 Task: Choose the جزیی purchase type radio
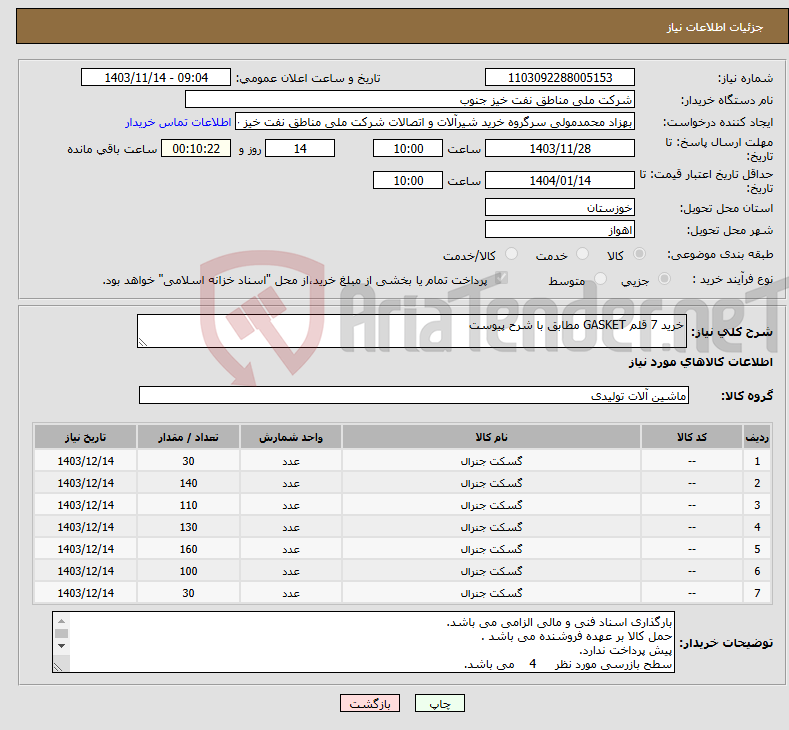658,280
